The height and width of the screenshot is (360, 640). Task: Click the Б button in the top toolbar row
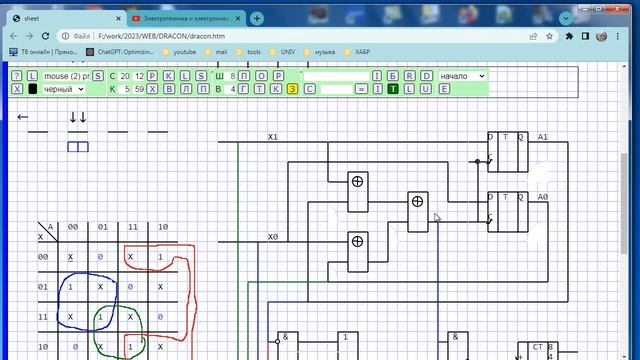393,76
